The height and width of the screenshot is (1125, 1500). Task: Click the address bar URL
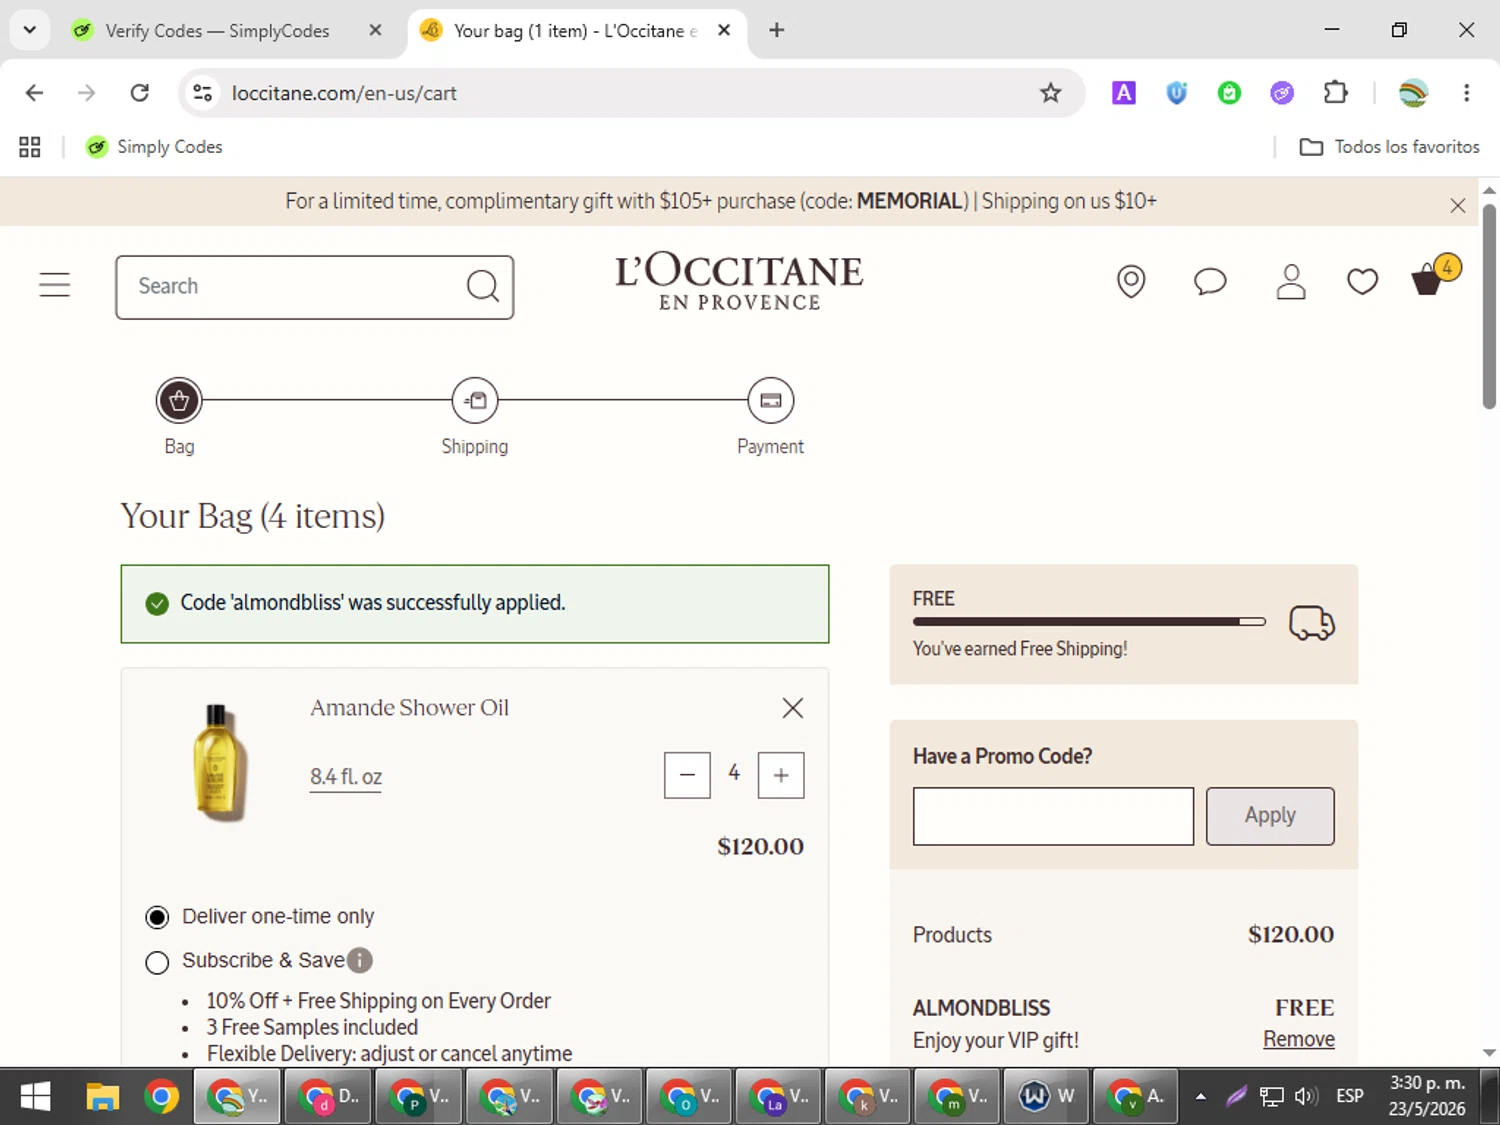(344, 93)
